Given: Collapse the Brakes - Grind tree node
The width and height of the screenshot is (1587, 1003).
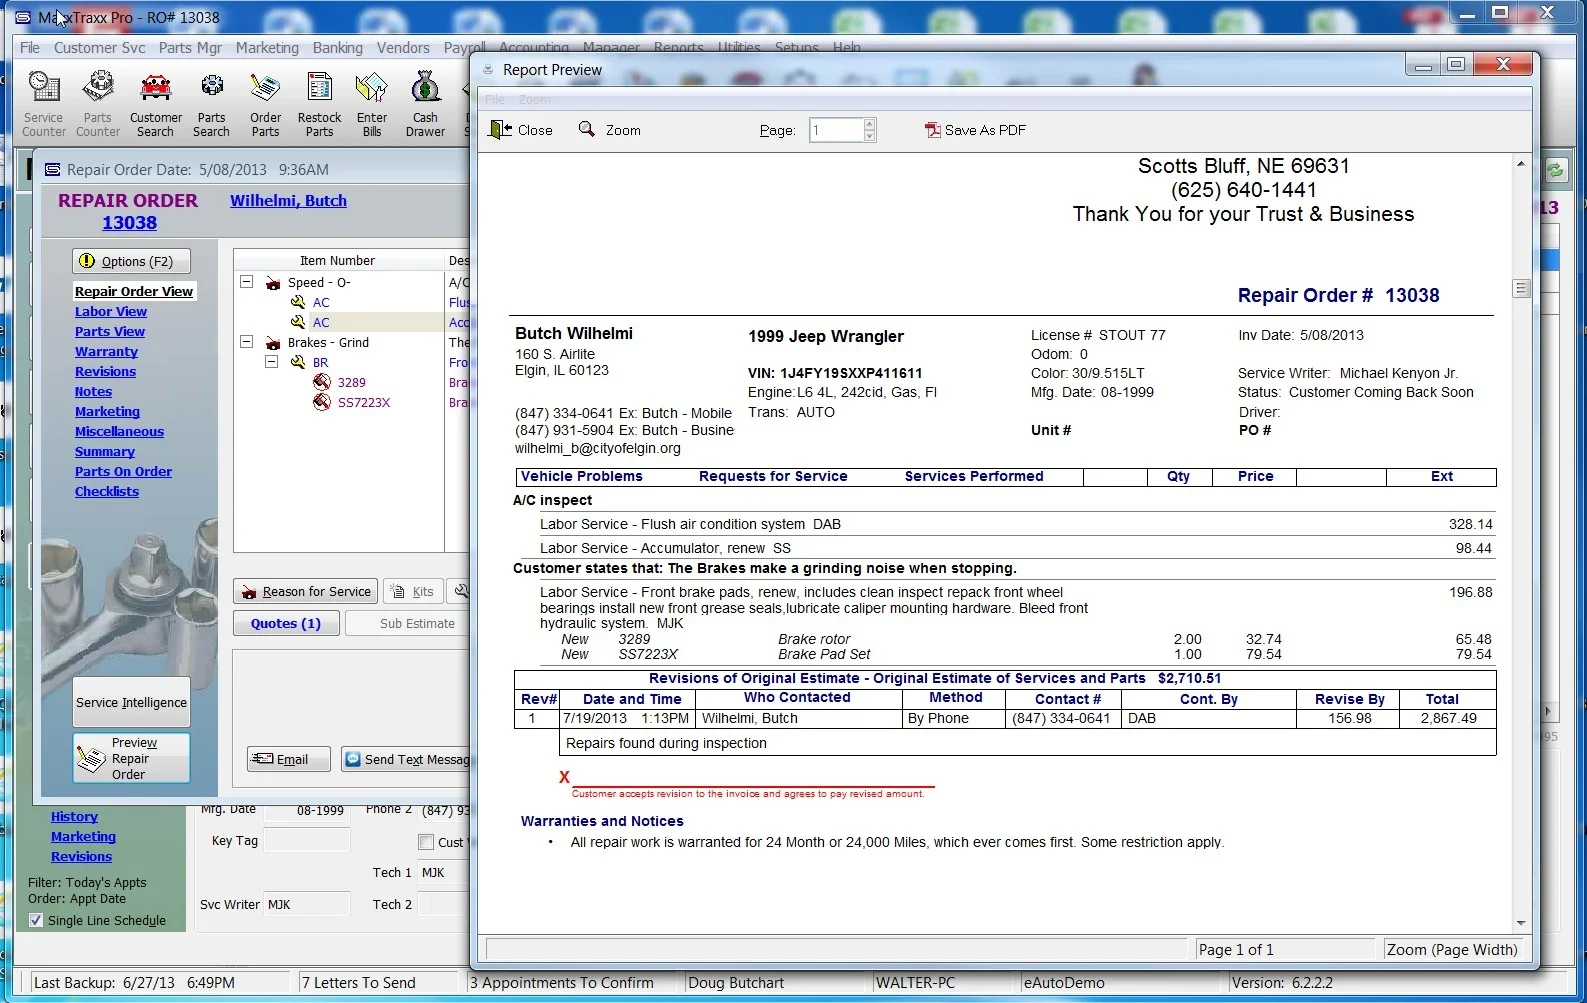Looking at the screenshot, I should pos(246,342).
